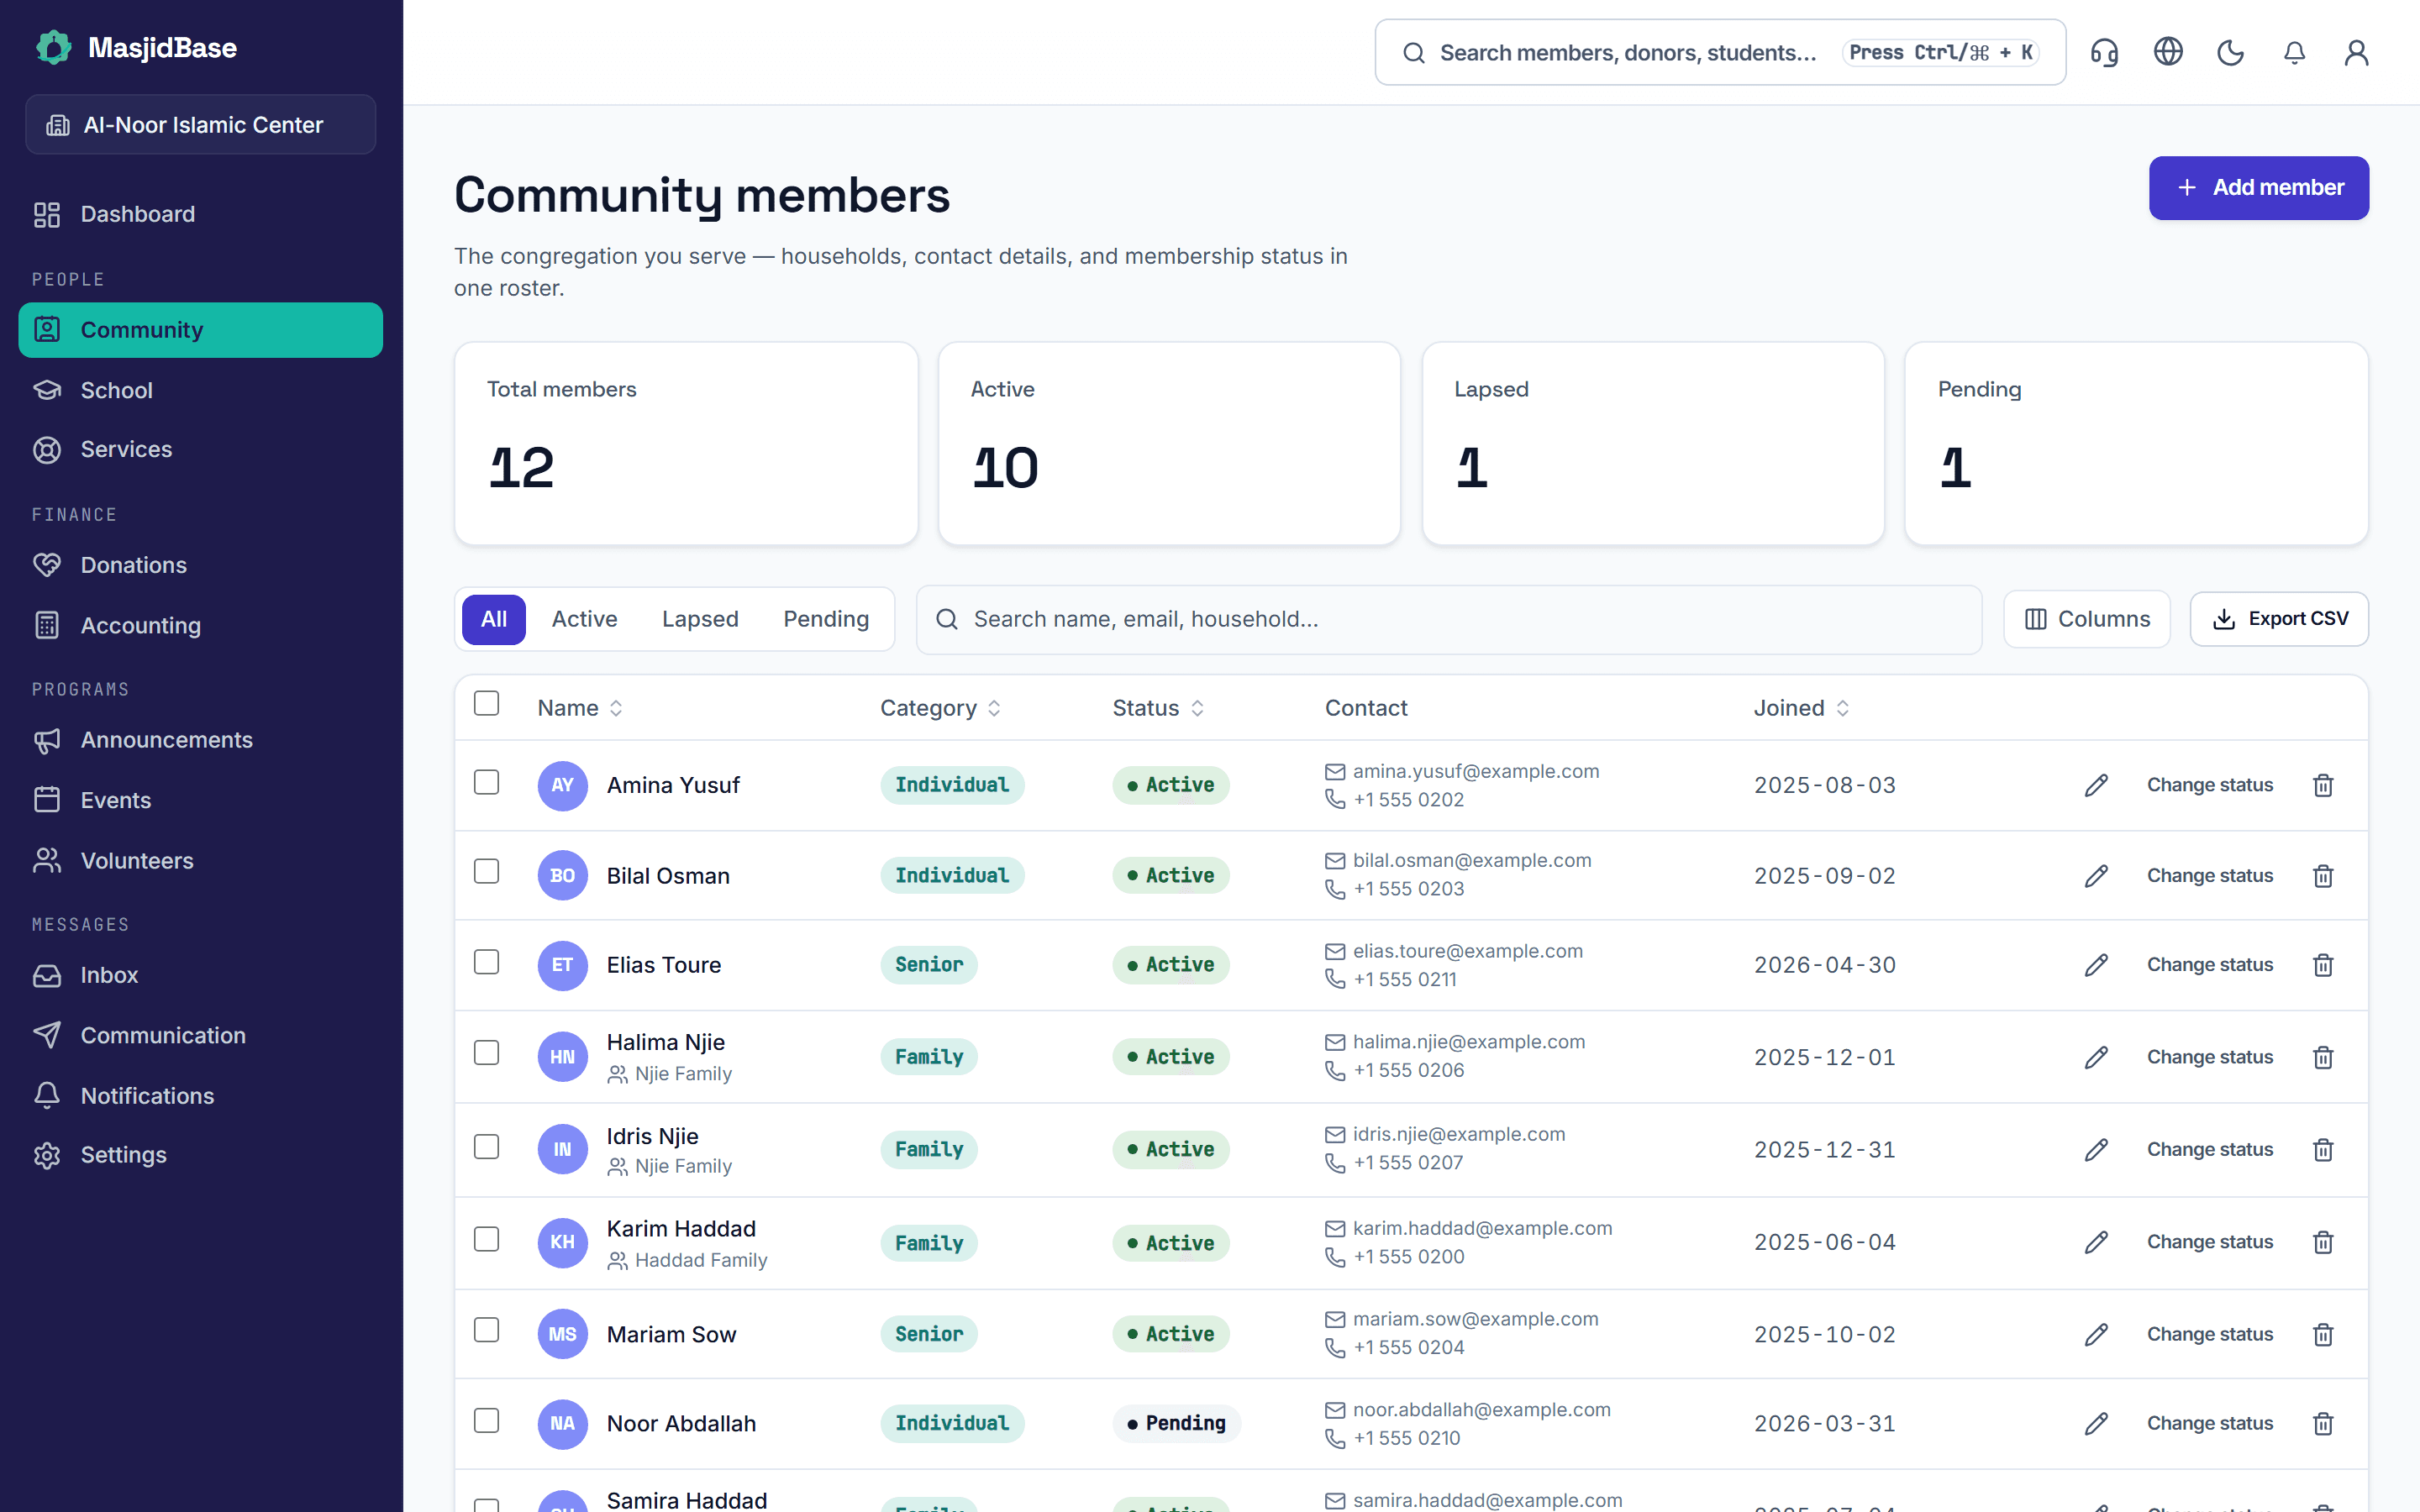Image resolution: width=2420 pixels, height=1512 pixels.
Task: Check Mariam Sow's row checkbox
Action: pos(486,1330)
